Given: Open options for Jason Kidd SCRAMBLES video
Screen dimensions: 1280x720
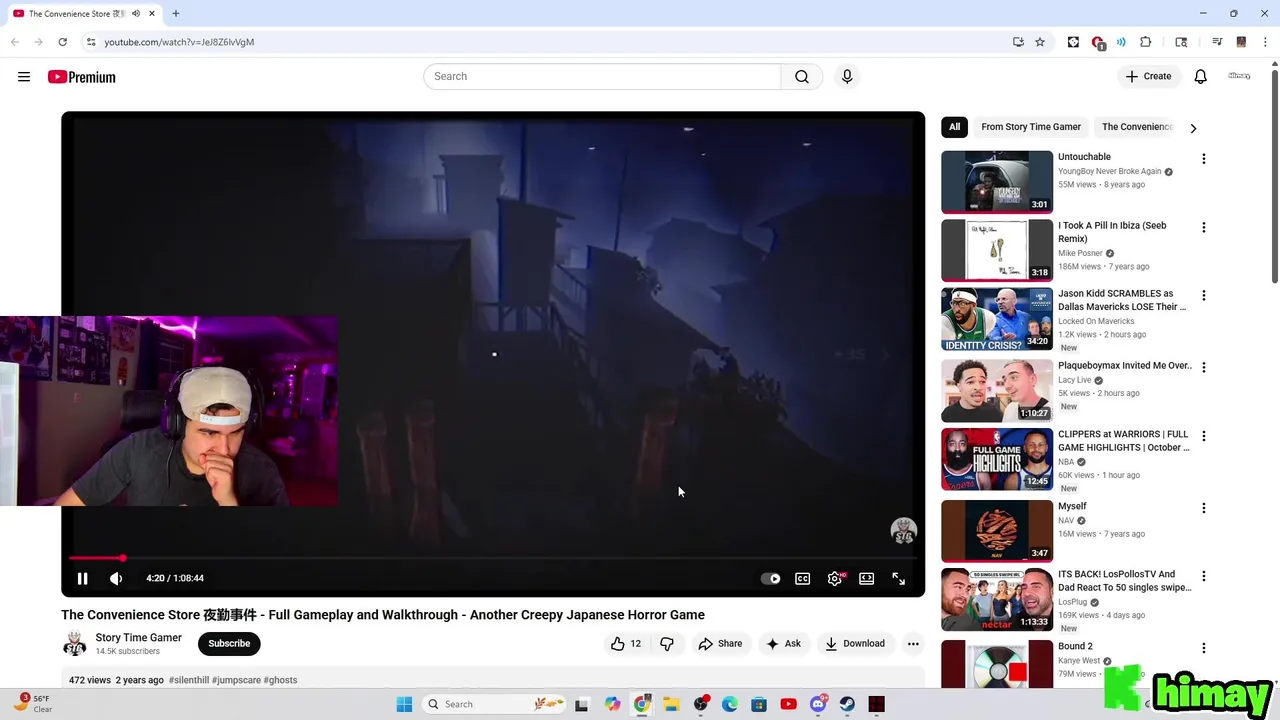Looking at the screenshot, I should tap(1204, 295).
